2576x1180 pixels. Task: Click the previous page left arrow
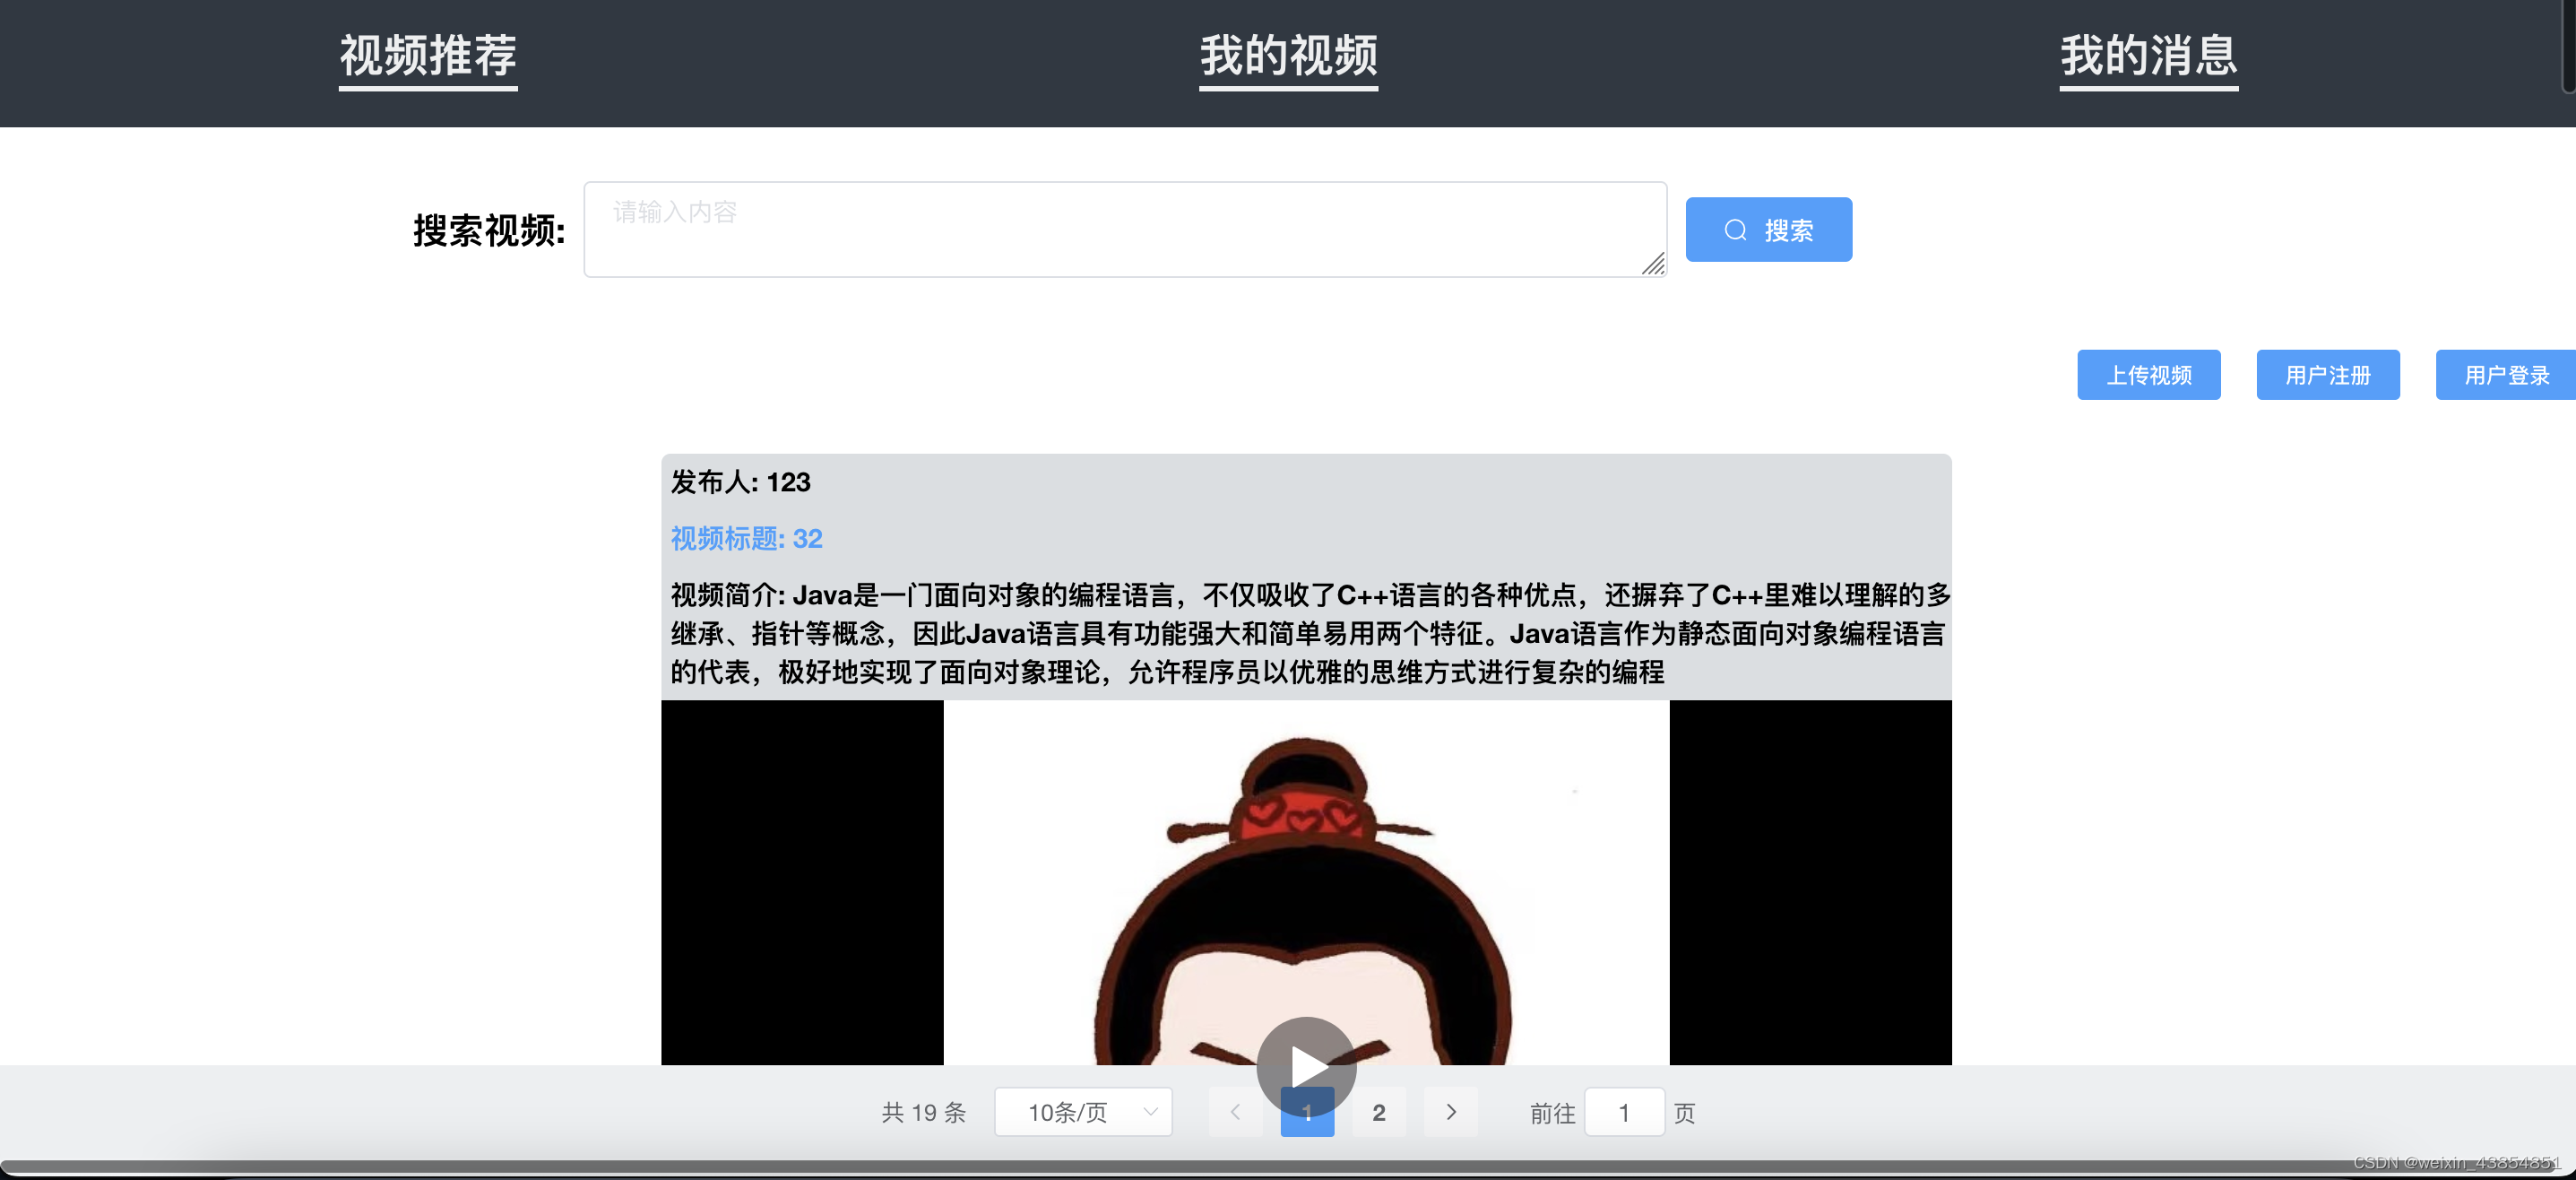[1235, 1112]
